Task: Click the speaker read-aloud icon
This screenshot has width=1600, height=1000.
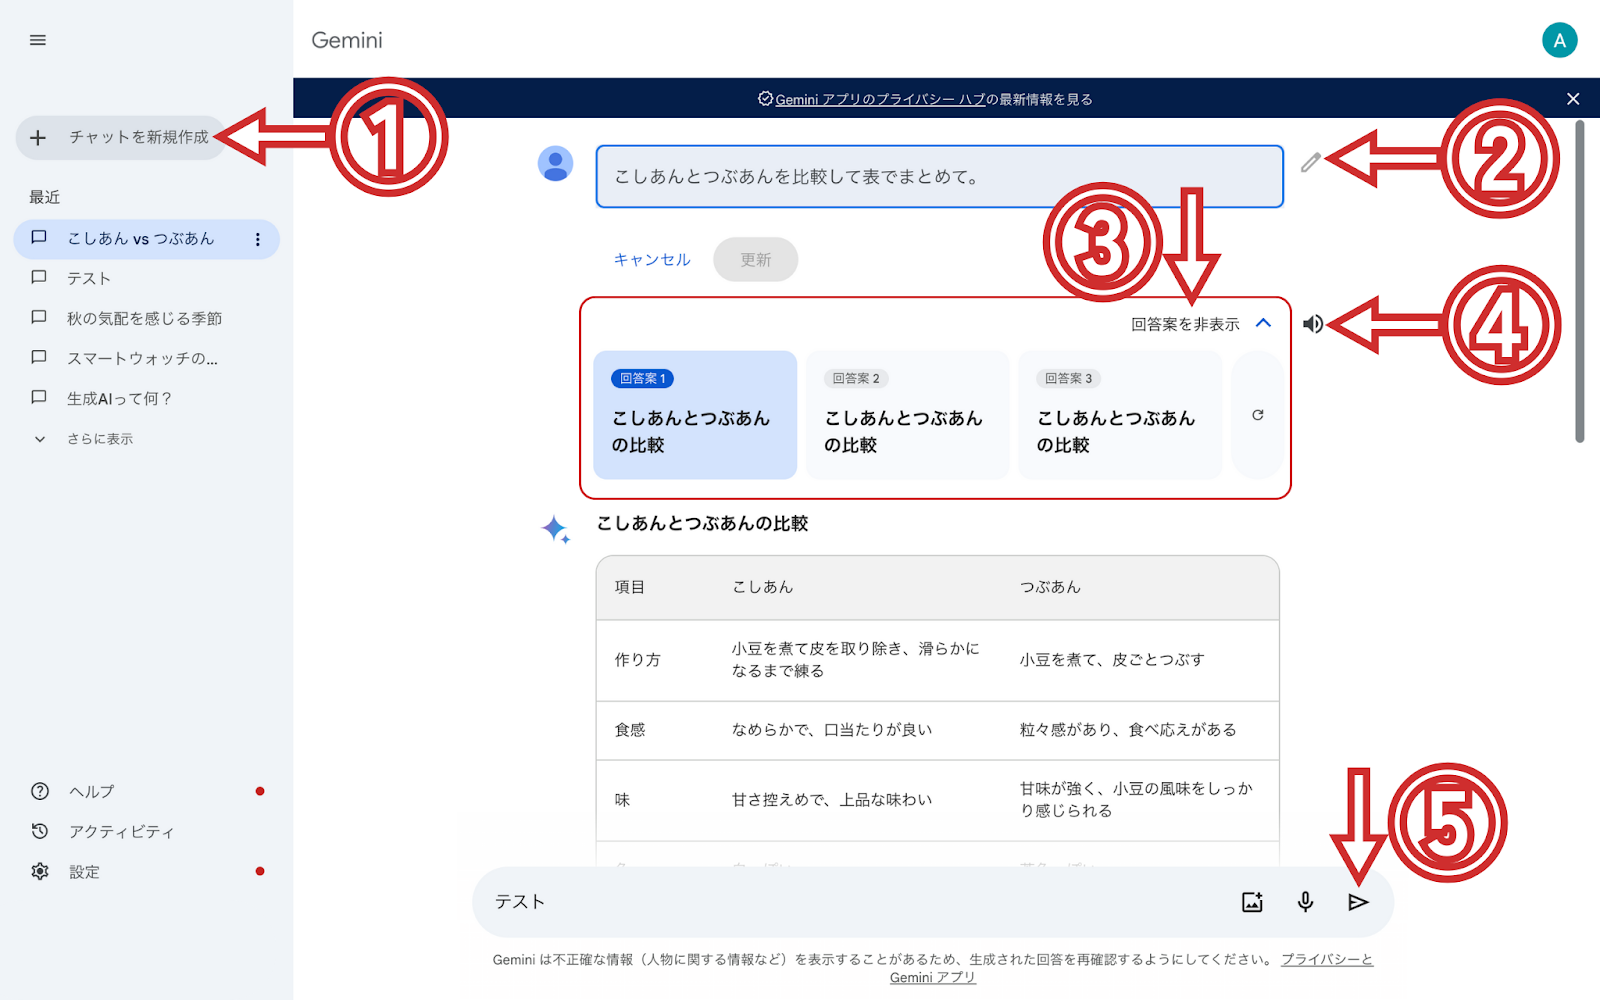Action: pyautogui.click(x=1313, y=324)
